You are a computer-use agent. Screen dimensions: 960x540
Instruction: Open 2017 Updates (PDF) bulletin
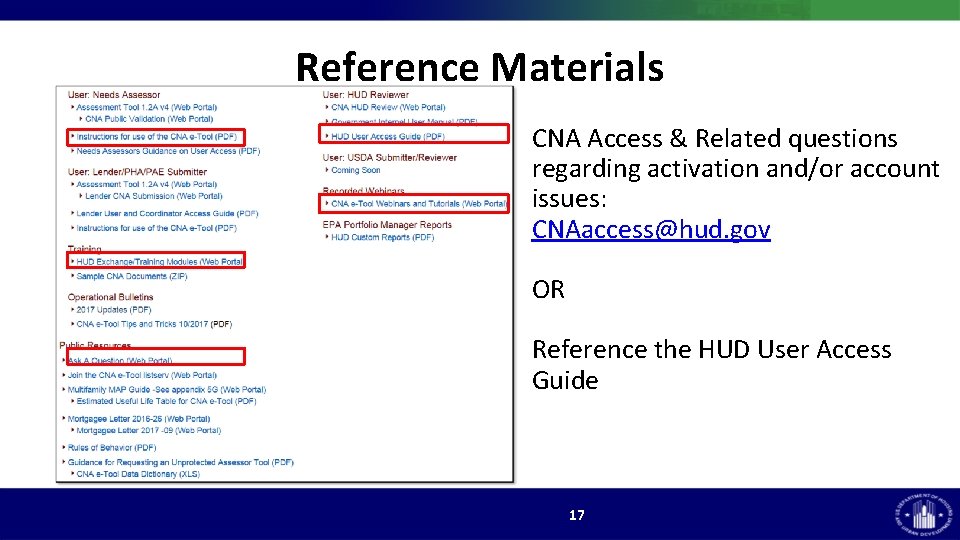113,310
